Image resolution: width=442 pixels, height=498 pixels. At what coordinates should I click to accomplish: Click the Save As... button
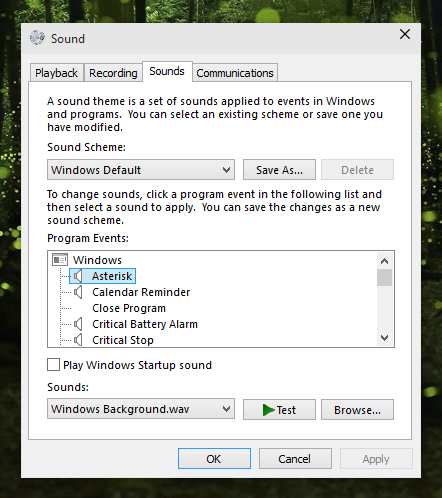(x=279, y=170)
